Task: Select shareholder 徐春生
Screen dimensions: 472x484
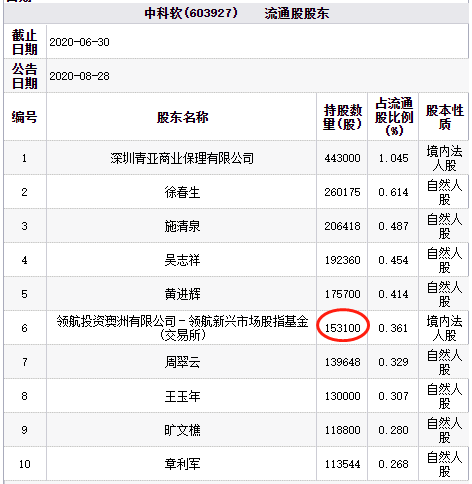Action: click(x=182, y=192)
